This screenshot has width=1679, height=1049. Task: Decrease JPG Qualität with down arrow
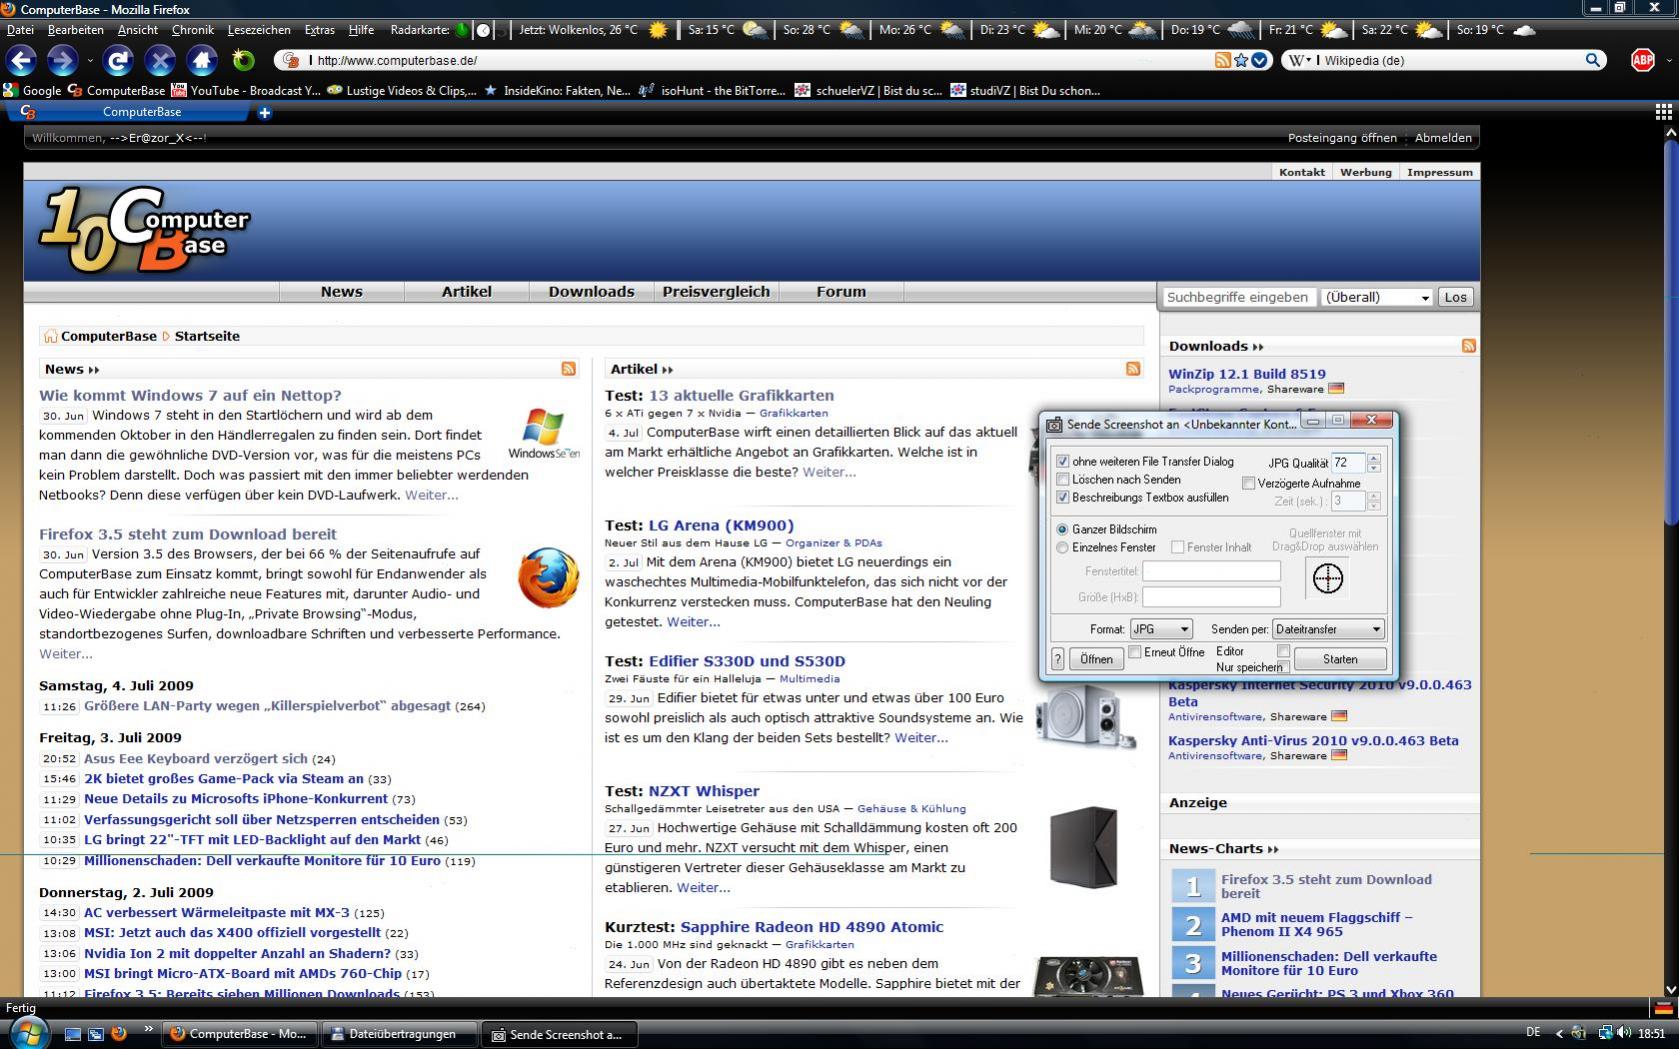tap(1374, 468)
